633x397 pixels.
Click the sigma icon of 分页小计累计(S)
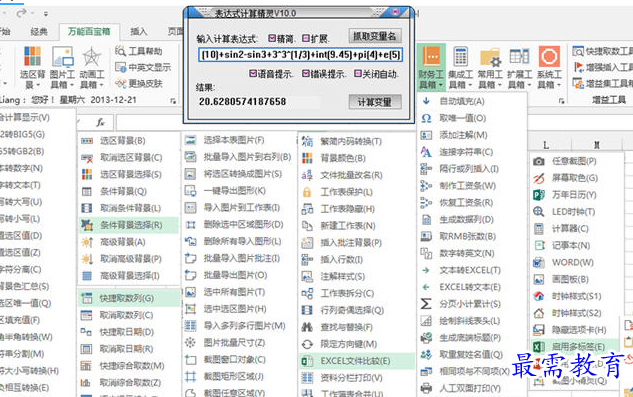tap(426, 304)
